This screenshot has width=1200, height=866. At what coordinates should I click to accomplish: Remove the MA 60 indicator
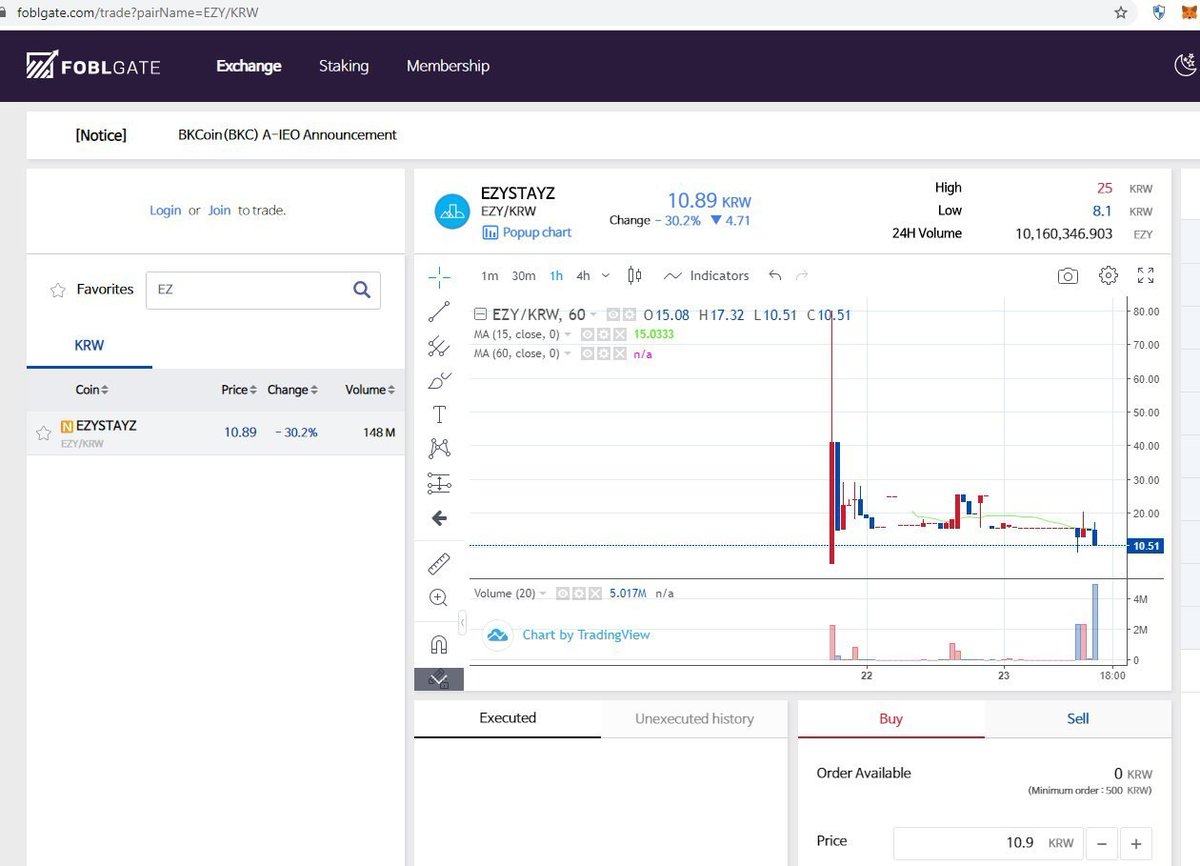[x=619, y=354]
